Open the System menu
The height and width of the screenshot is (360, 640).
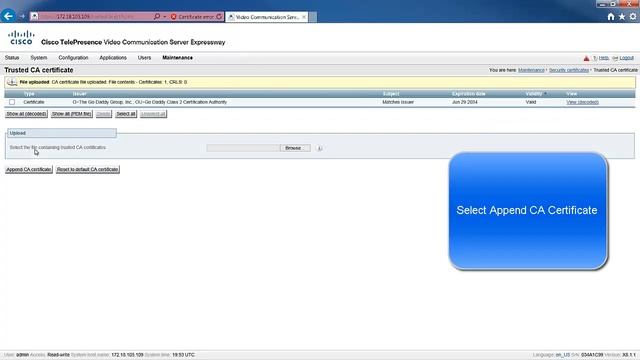(39, 58)
